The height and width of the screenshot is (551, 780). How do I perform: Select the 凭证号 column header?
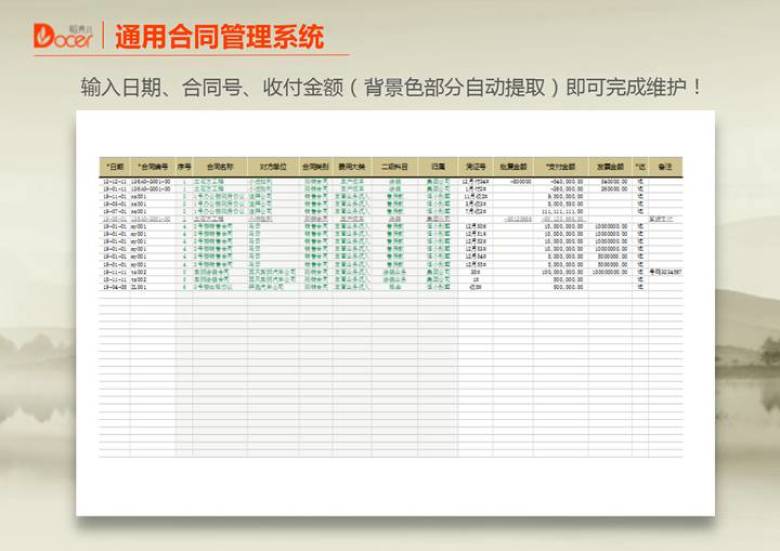click(476, 167)
